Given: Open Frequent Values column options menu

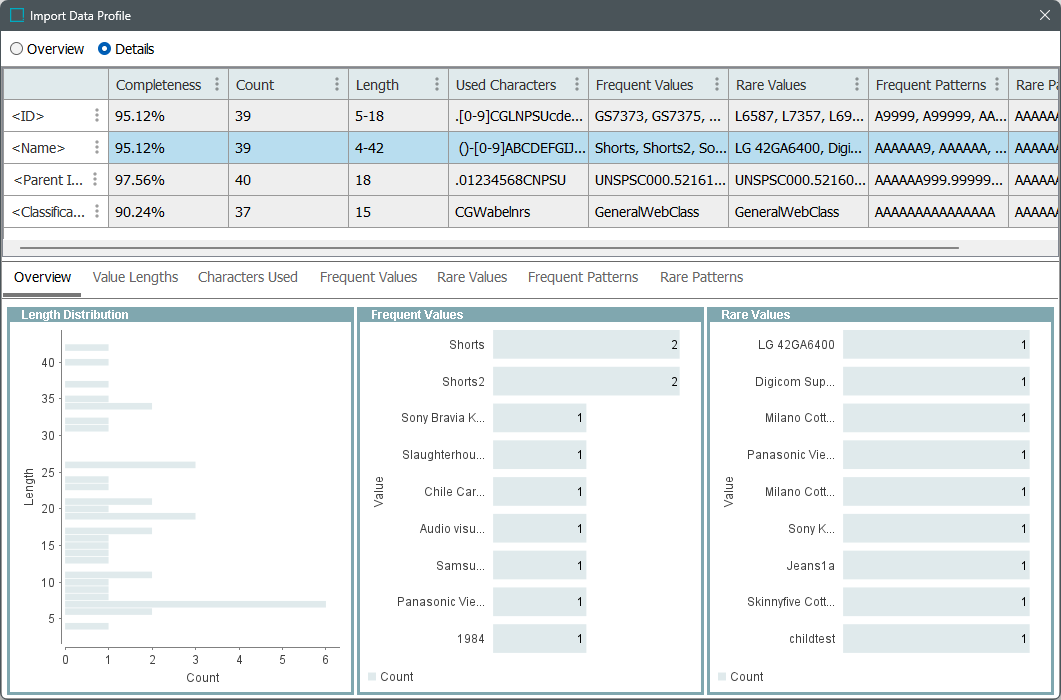Looking at the screenshot, I should click(x=717, y=84).
